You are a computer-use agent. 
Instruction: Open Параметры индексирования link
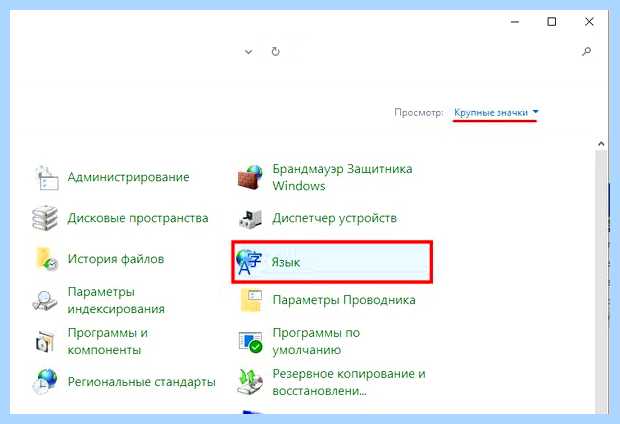click(116, 300)
